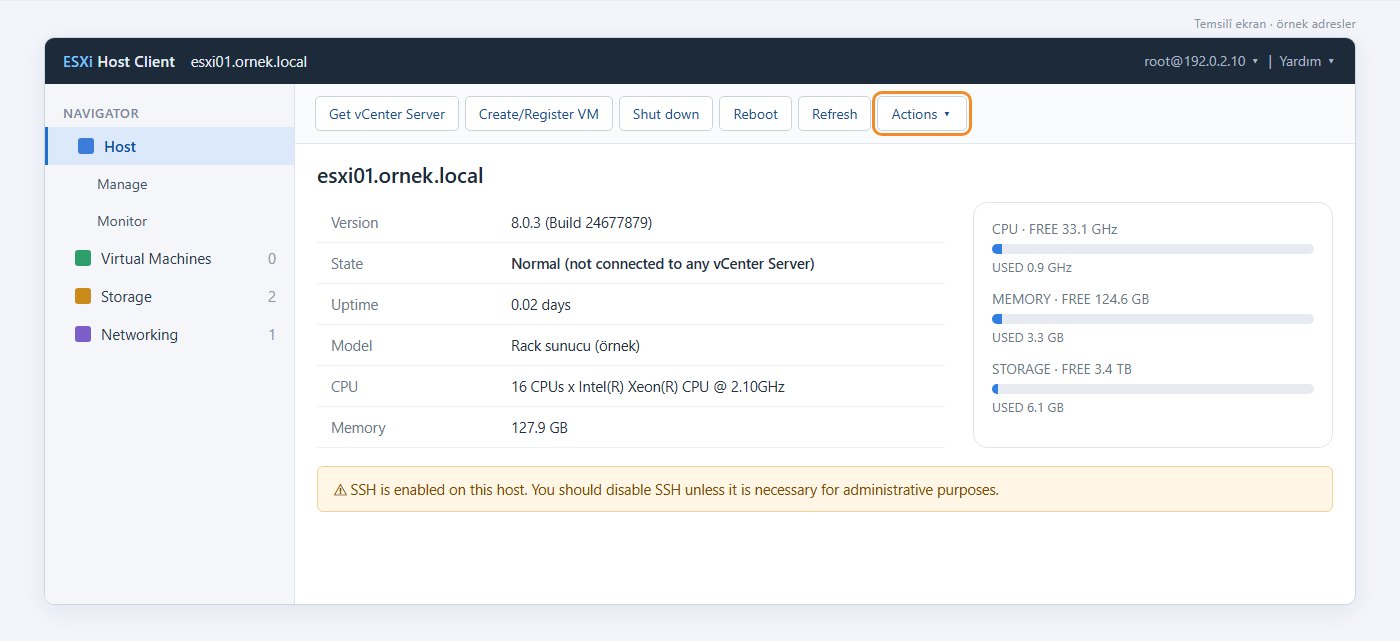Click the uptime value 0.02 days
Screen dimensions: 1400x641
[x=541, y=305]
